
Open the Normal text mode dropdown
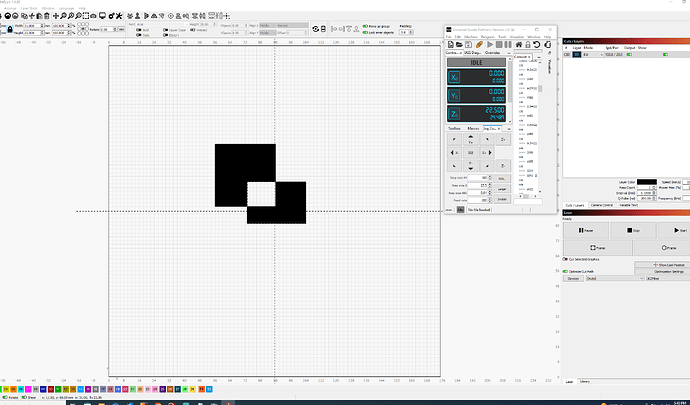(x=292, y=25)
